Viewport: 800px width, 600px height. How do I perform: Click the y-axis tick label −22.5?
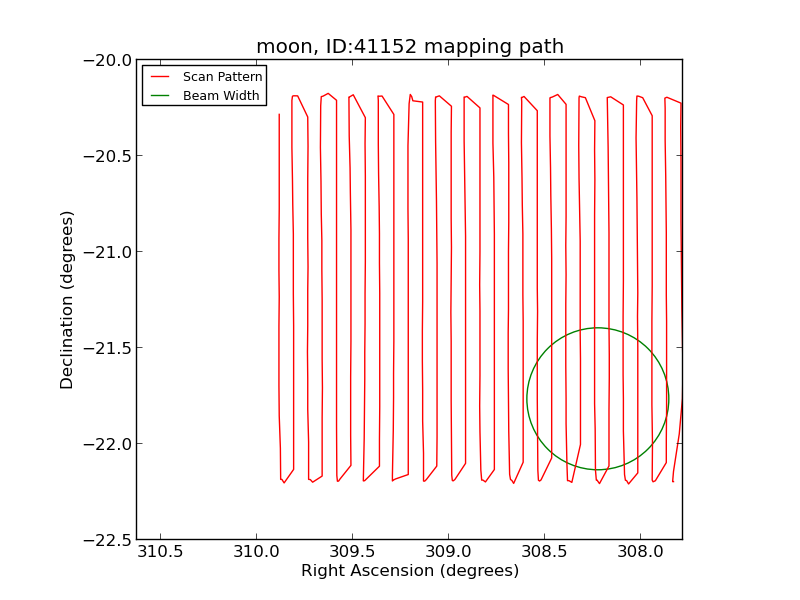(x=107, y=539)
